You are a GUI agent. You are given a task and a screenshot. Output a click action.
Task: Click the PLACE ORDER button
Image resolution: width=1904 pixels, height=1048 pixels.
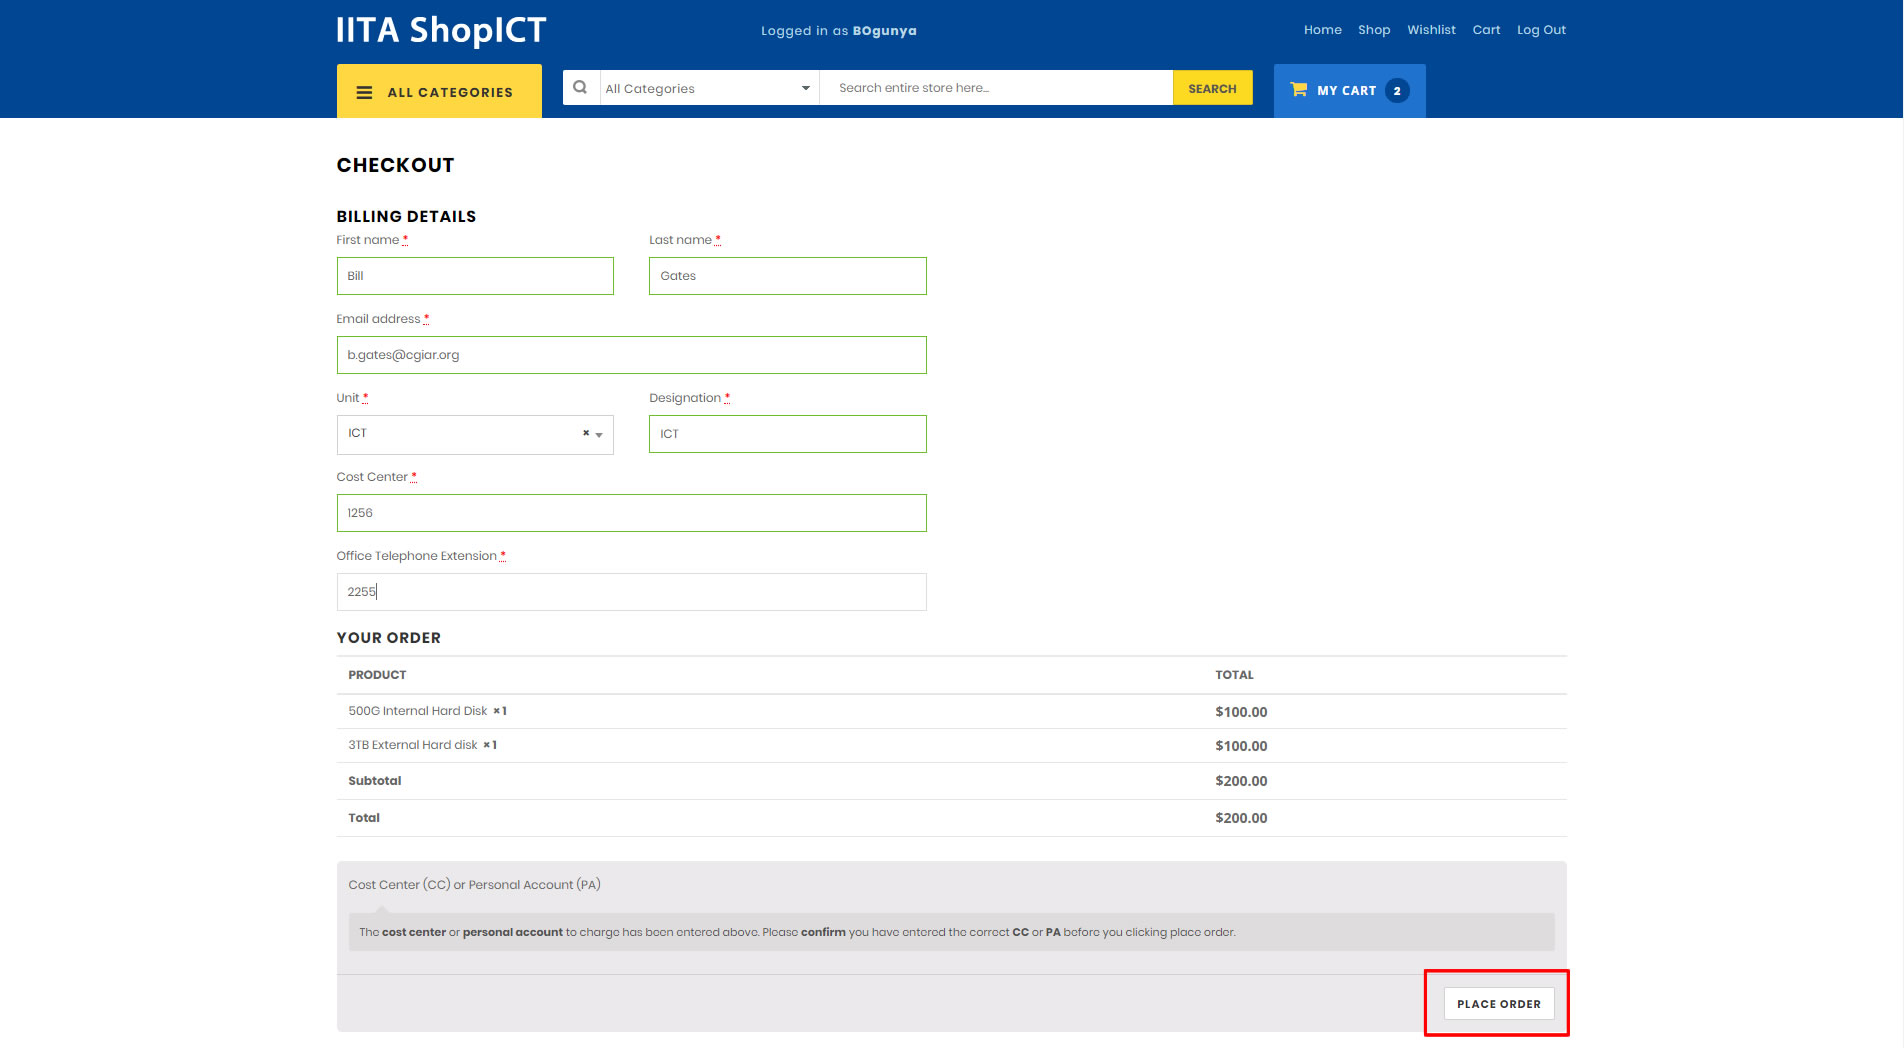click(x=1498, y=1003)
